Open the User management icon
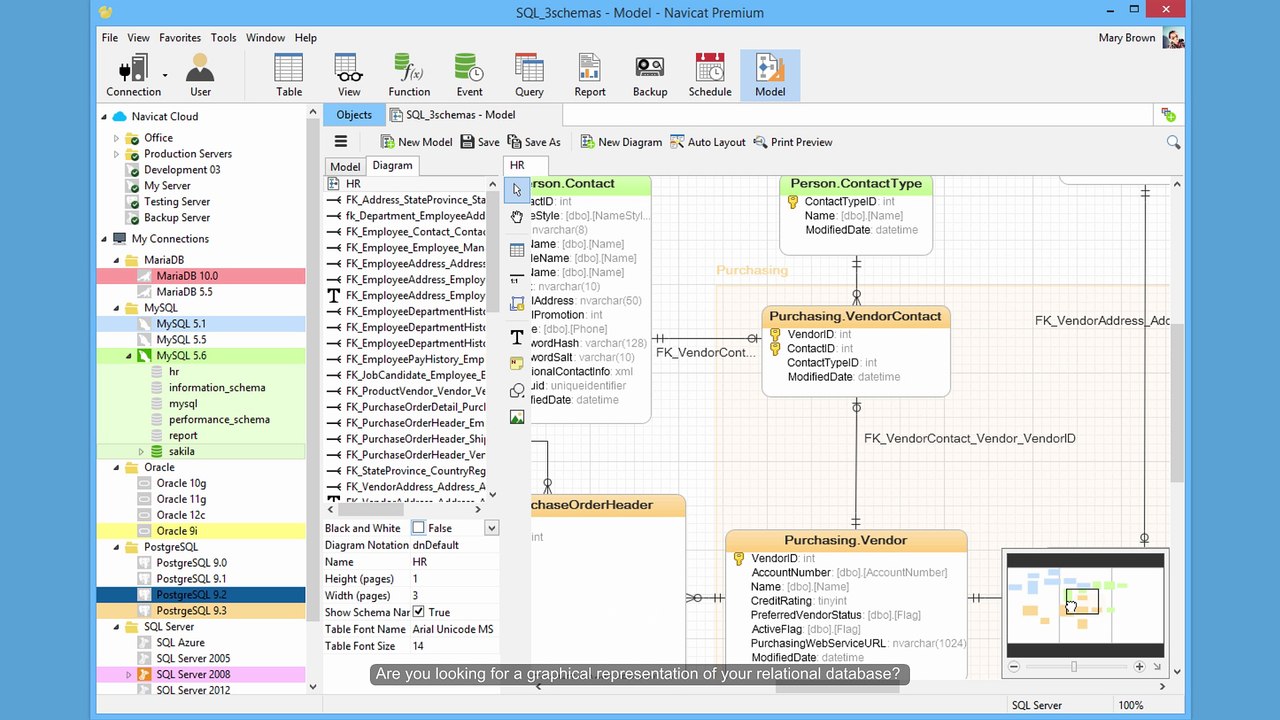 point(200,75)
